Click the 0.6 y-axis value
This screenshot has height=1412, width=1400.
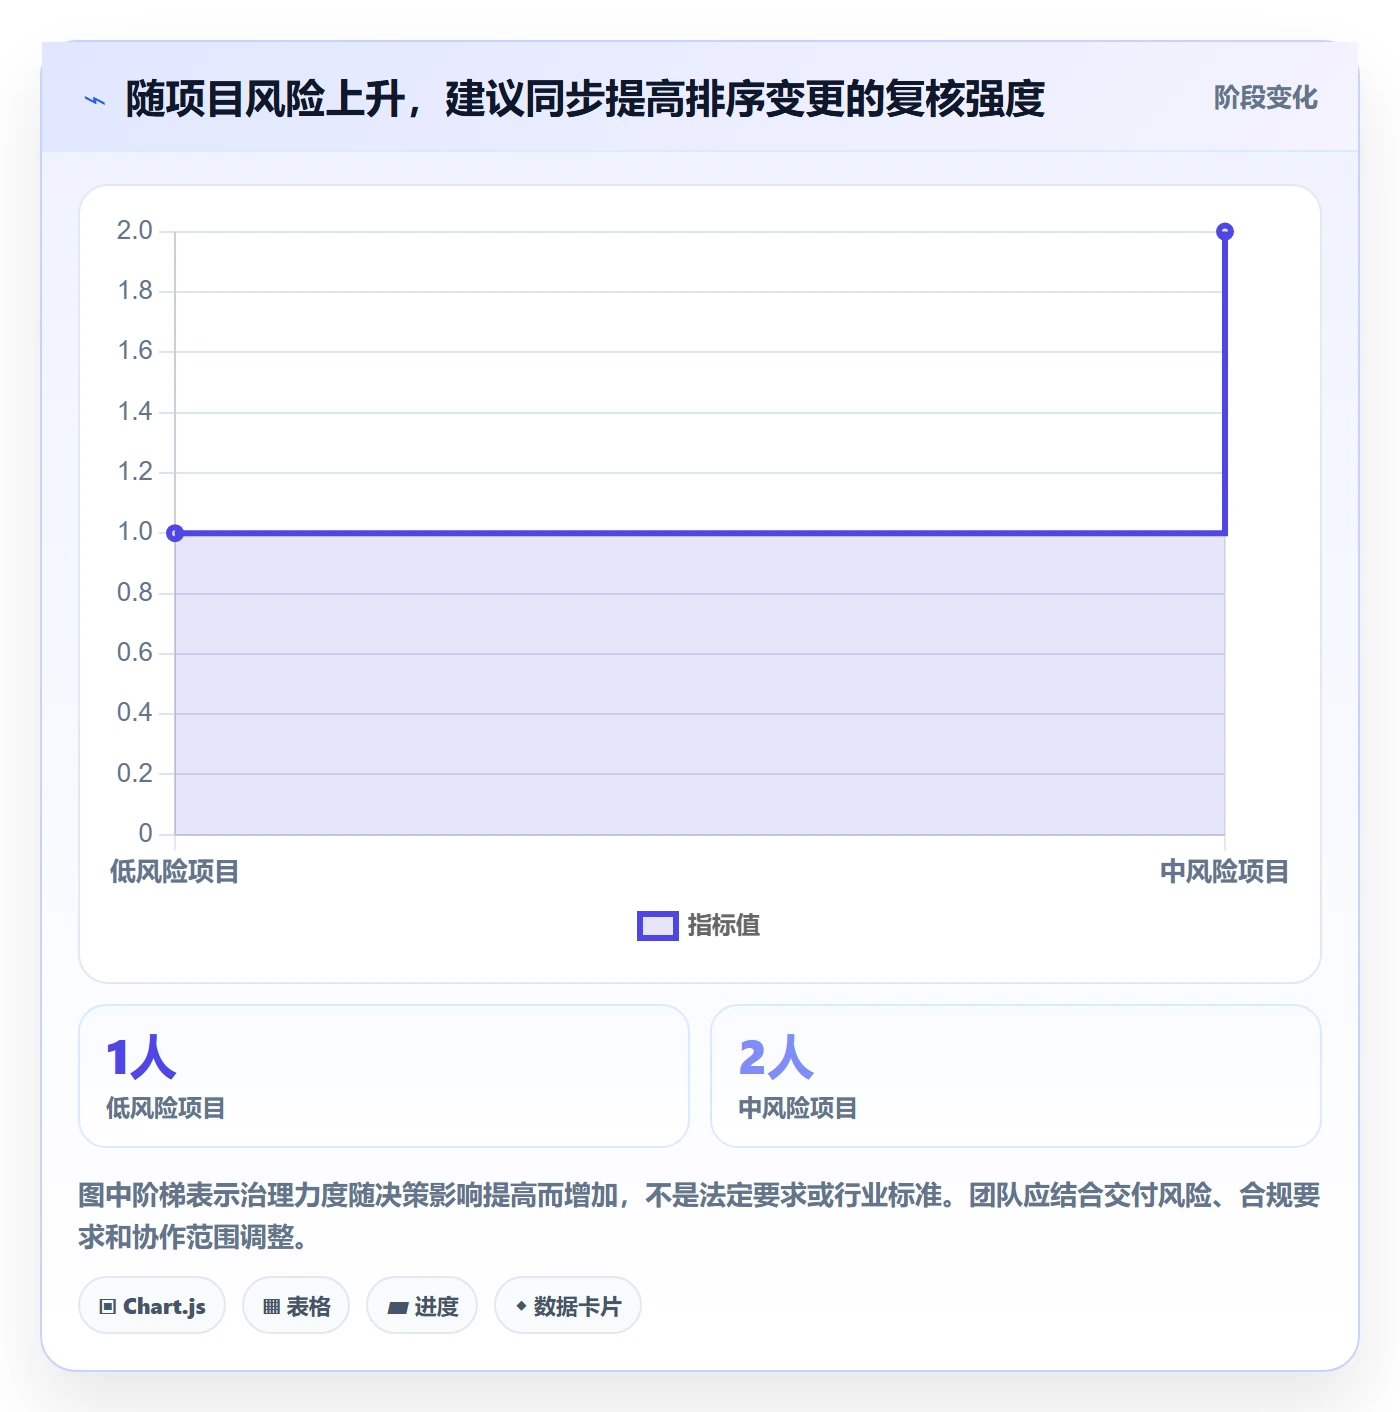(135, 653)
